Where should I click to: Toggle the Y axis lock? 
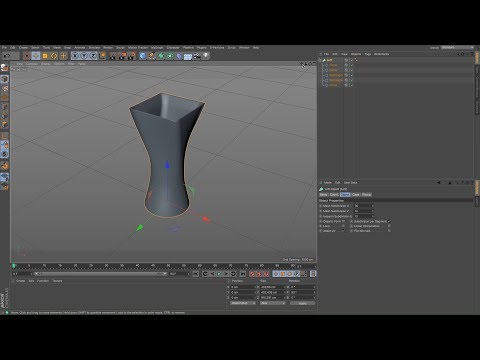pyautogui.click(x=84, y=56)
